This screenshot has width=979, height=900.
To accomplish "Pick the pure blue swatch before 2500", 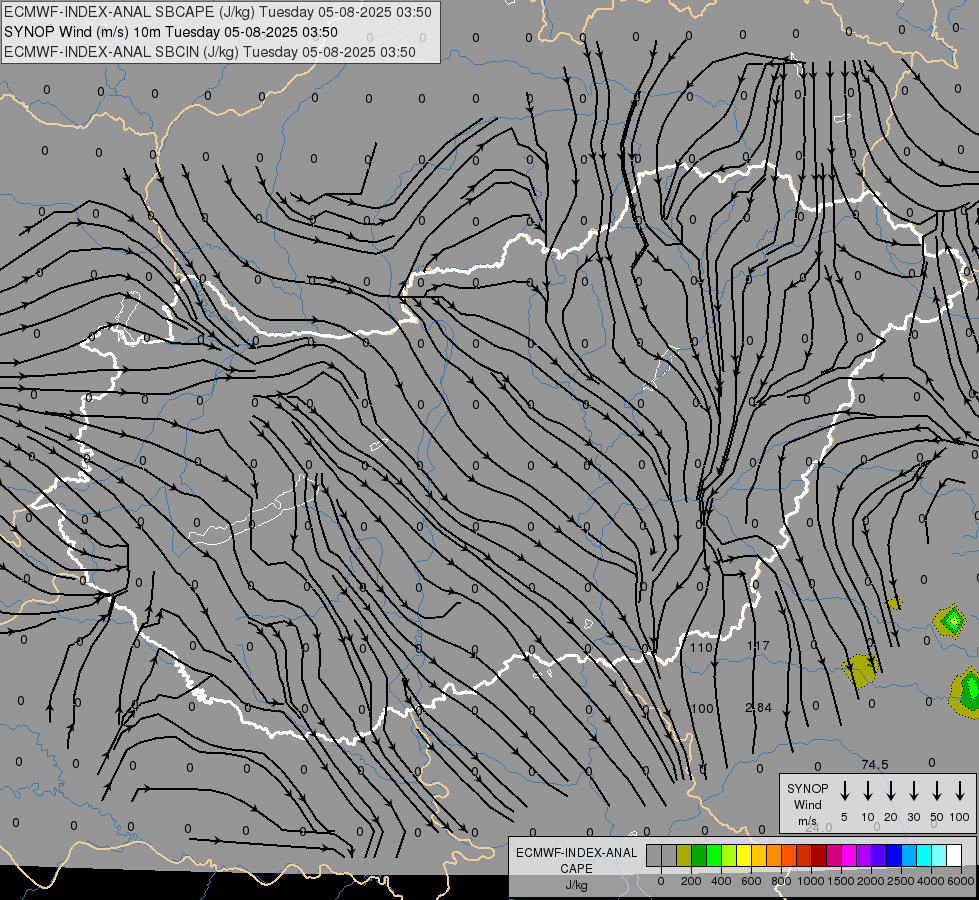I will point(895,855).
